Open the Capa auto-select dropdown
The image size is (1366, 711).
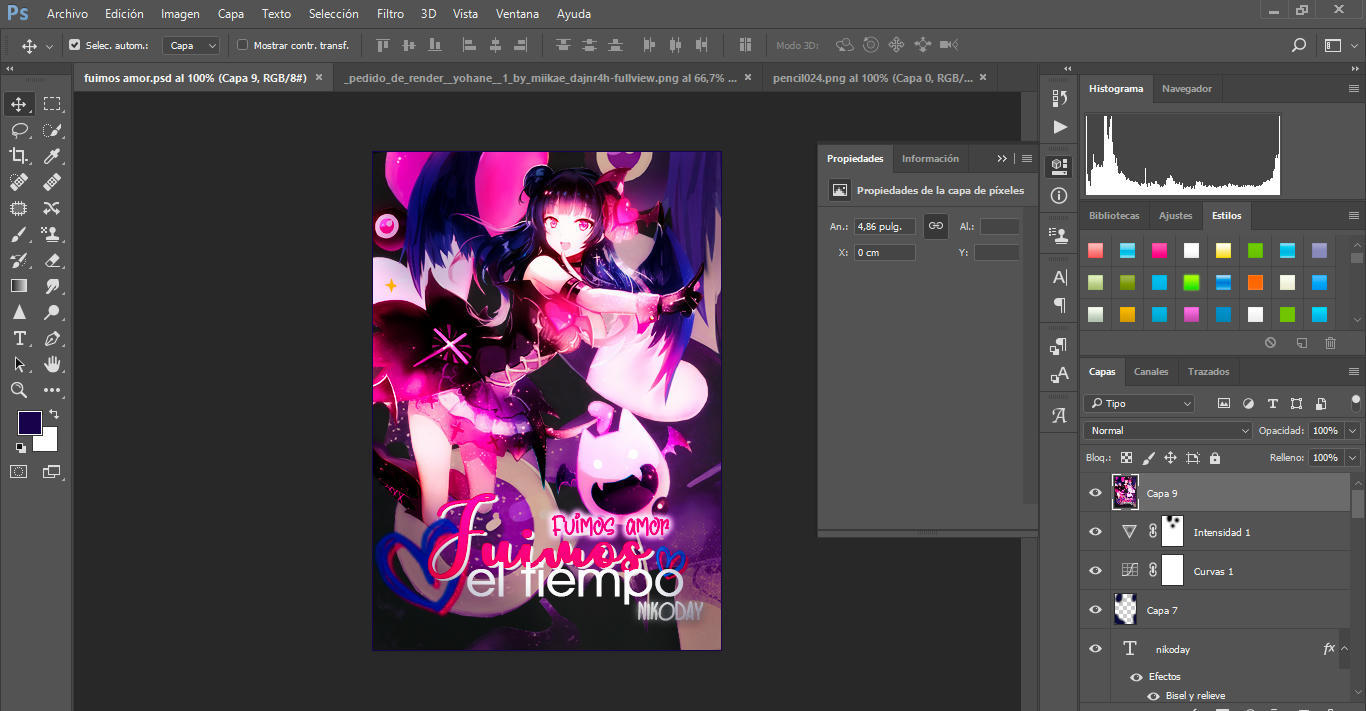tap(191, 45)
